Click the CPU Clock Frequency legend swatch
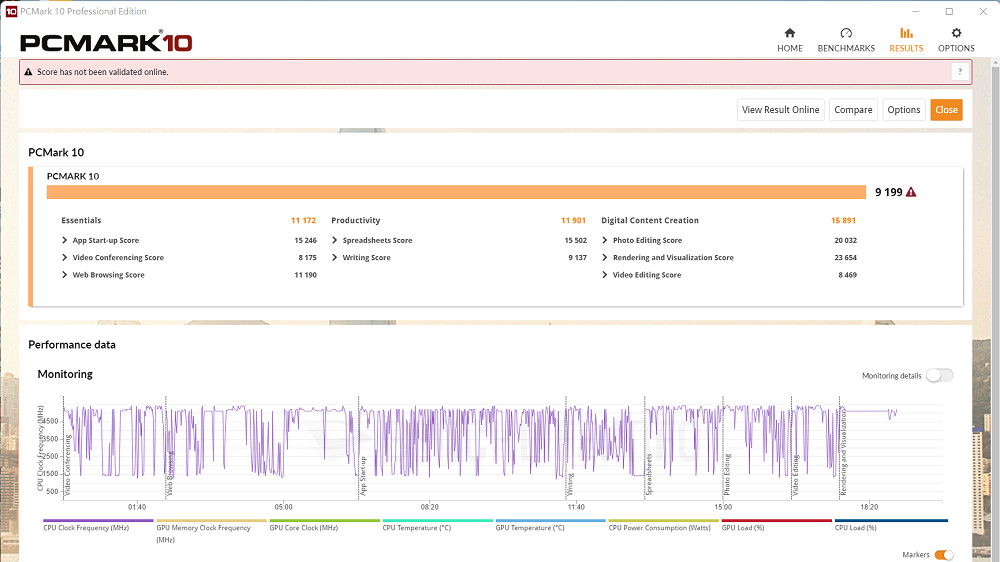The width and height of the screenshot is (1000, 562). tap(98, 521)
